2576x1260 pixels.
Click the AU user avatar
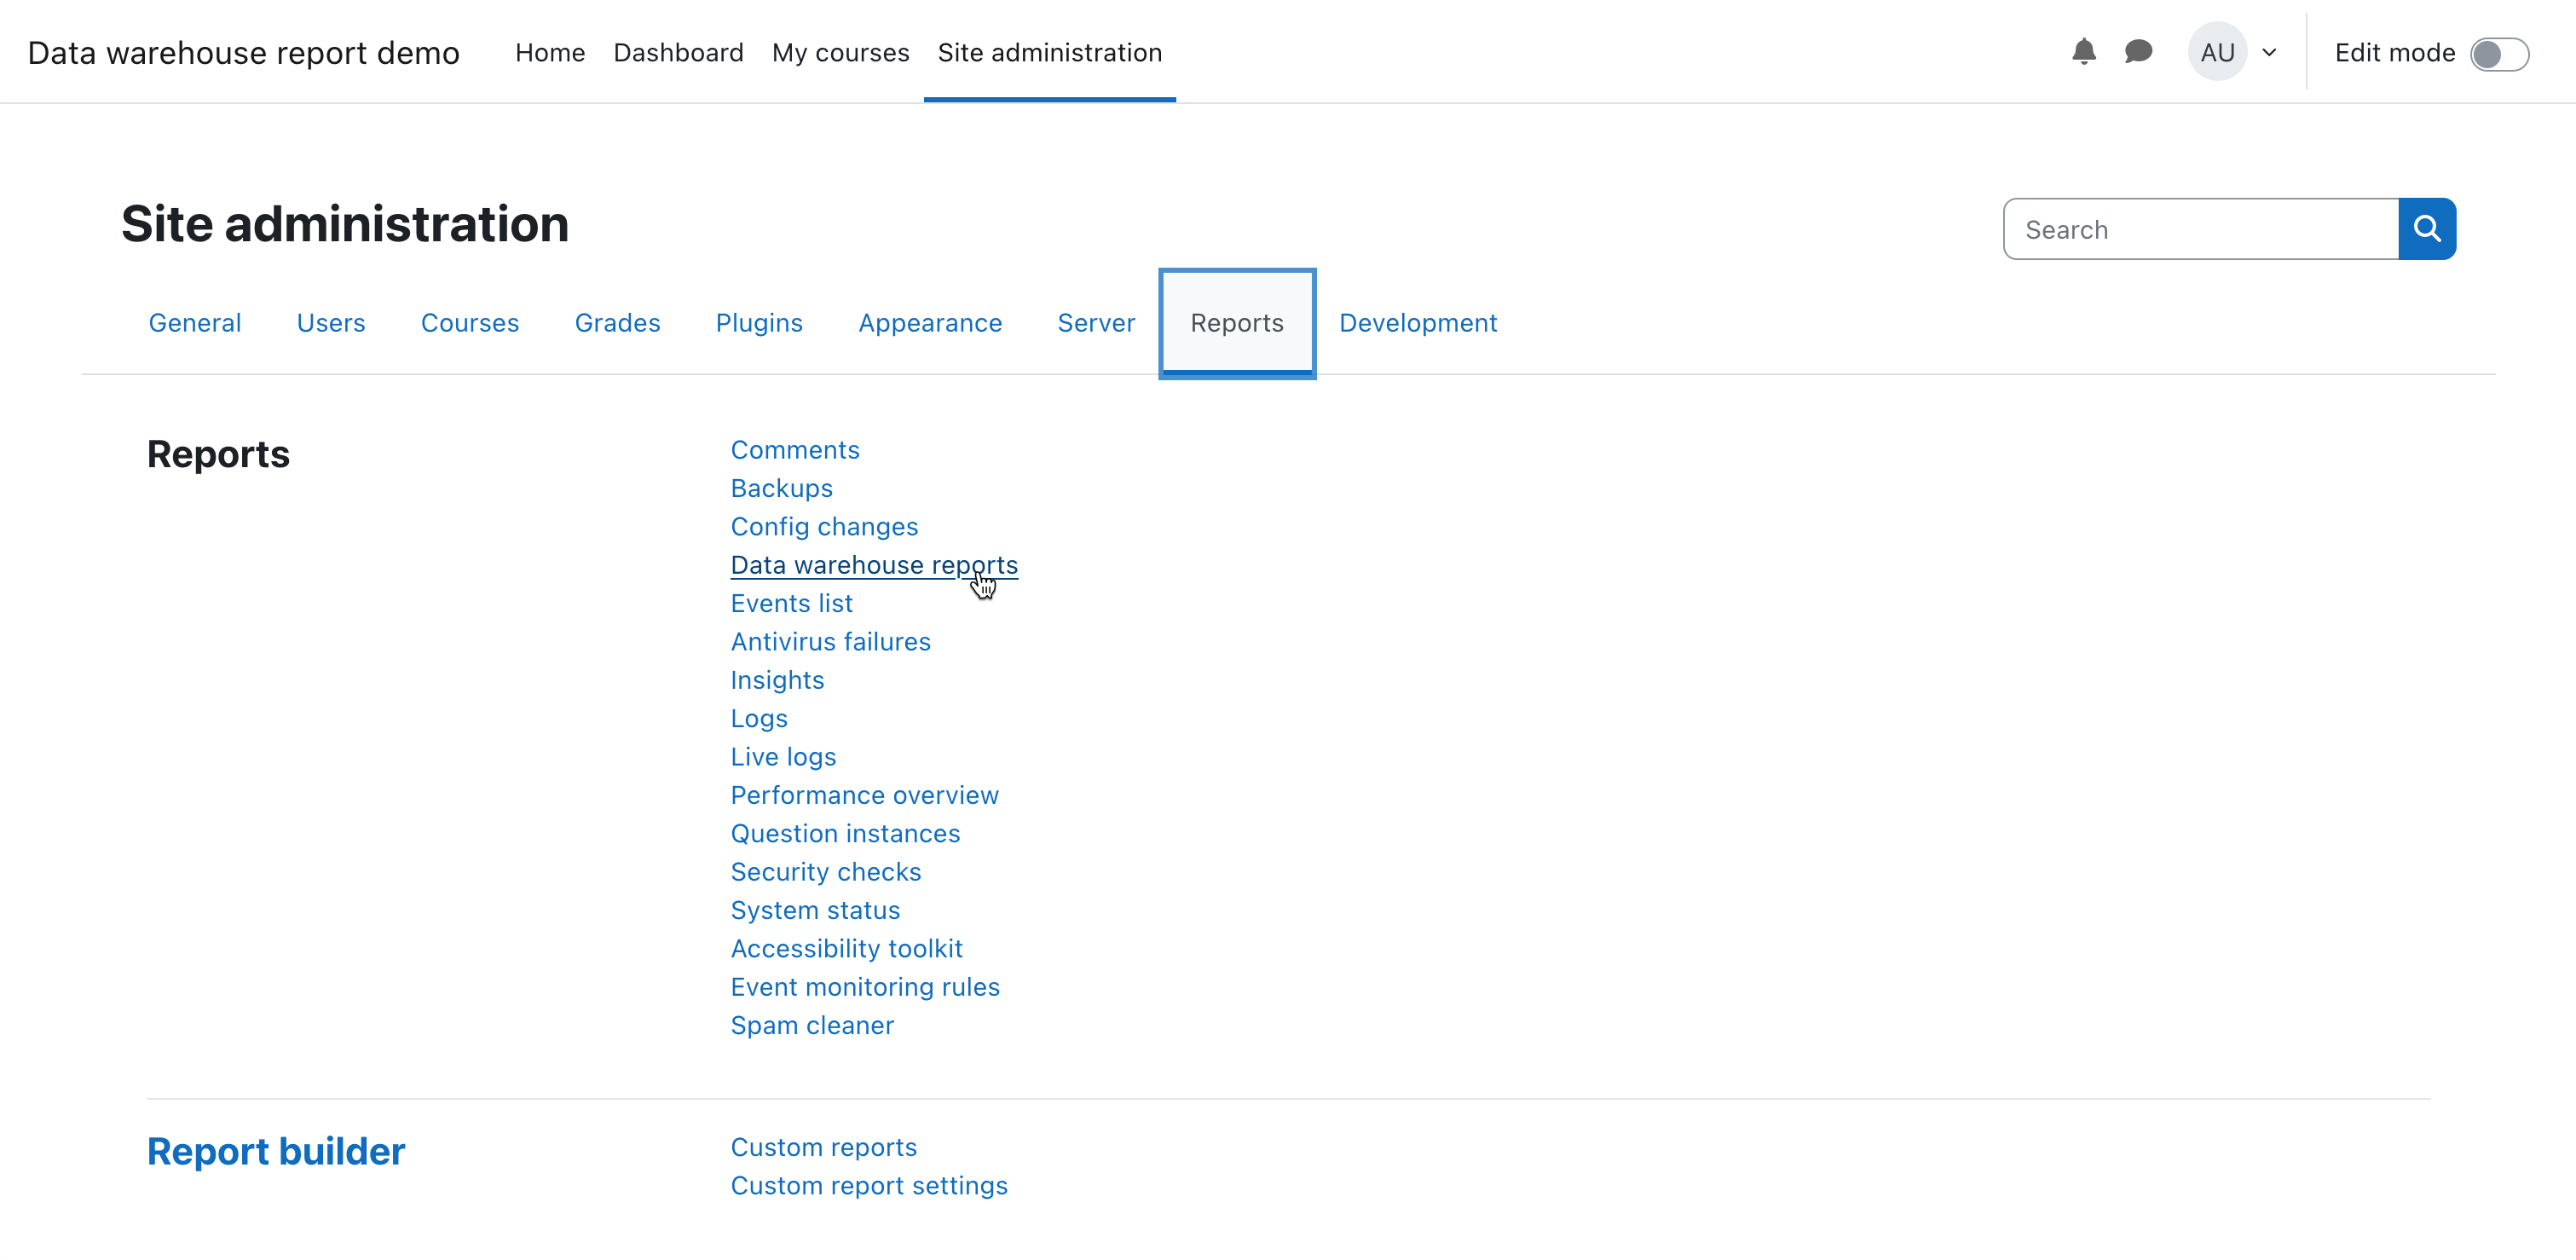[x=2216, y=52]
